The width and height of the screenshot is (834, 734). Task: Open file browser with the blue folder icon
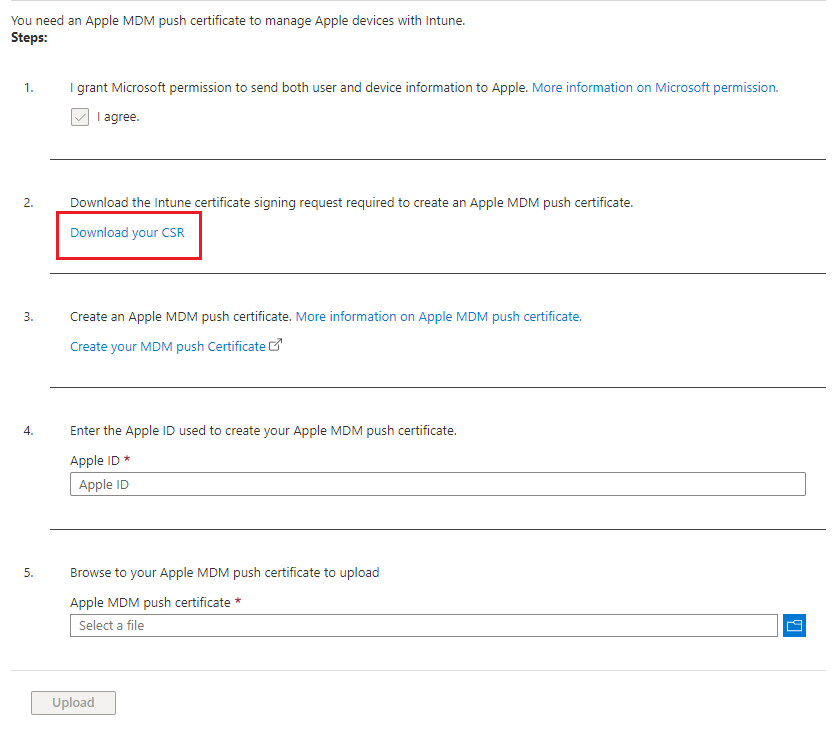tap(794, 626)
